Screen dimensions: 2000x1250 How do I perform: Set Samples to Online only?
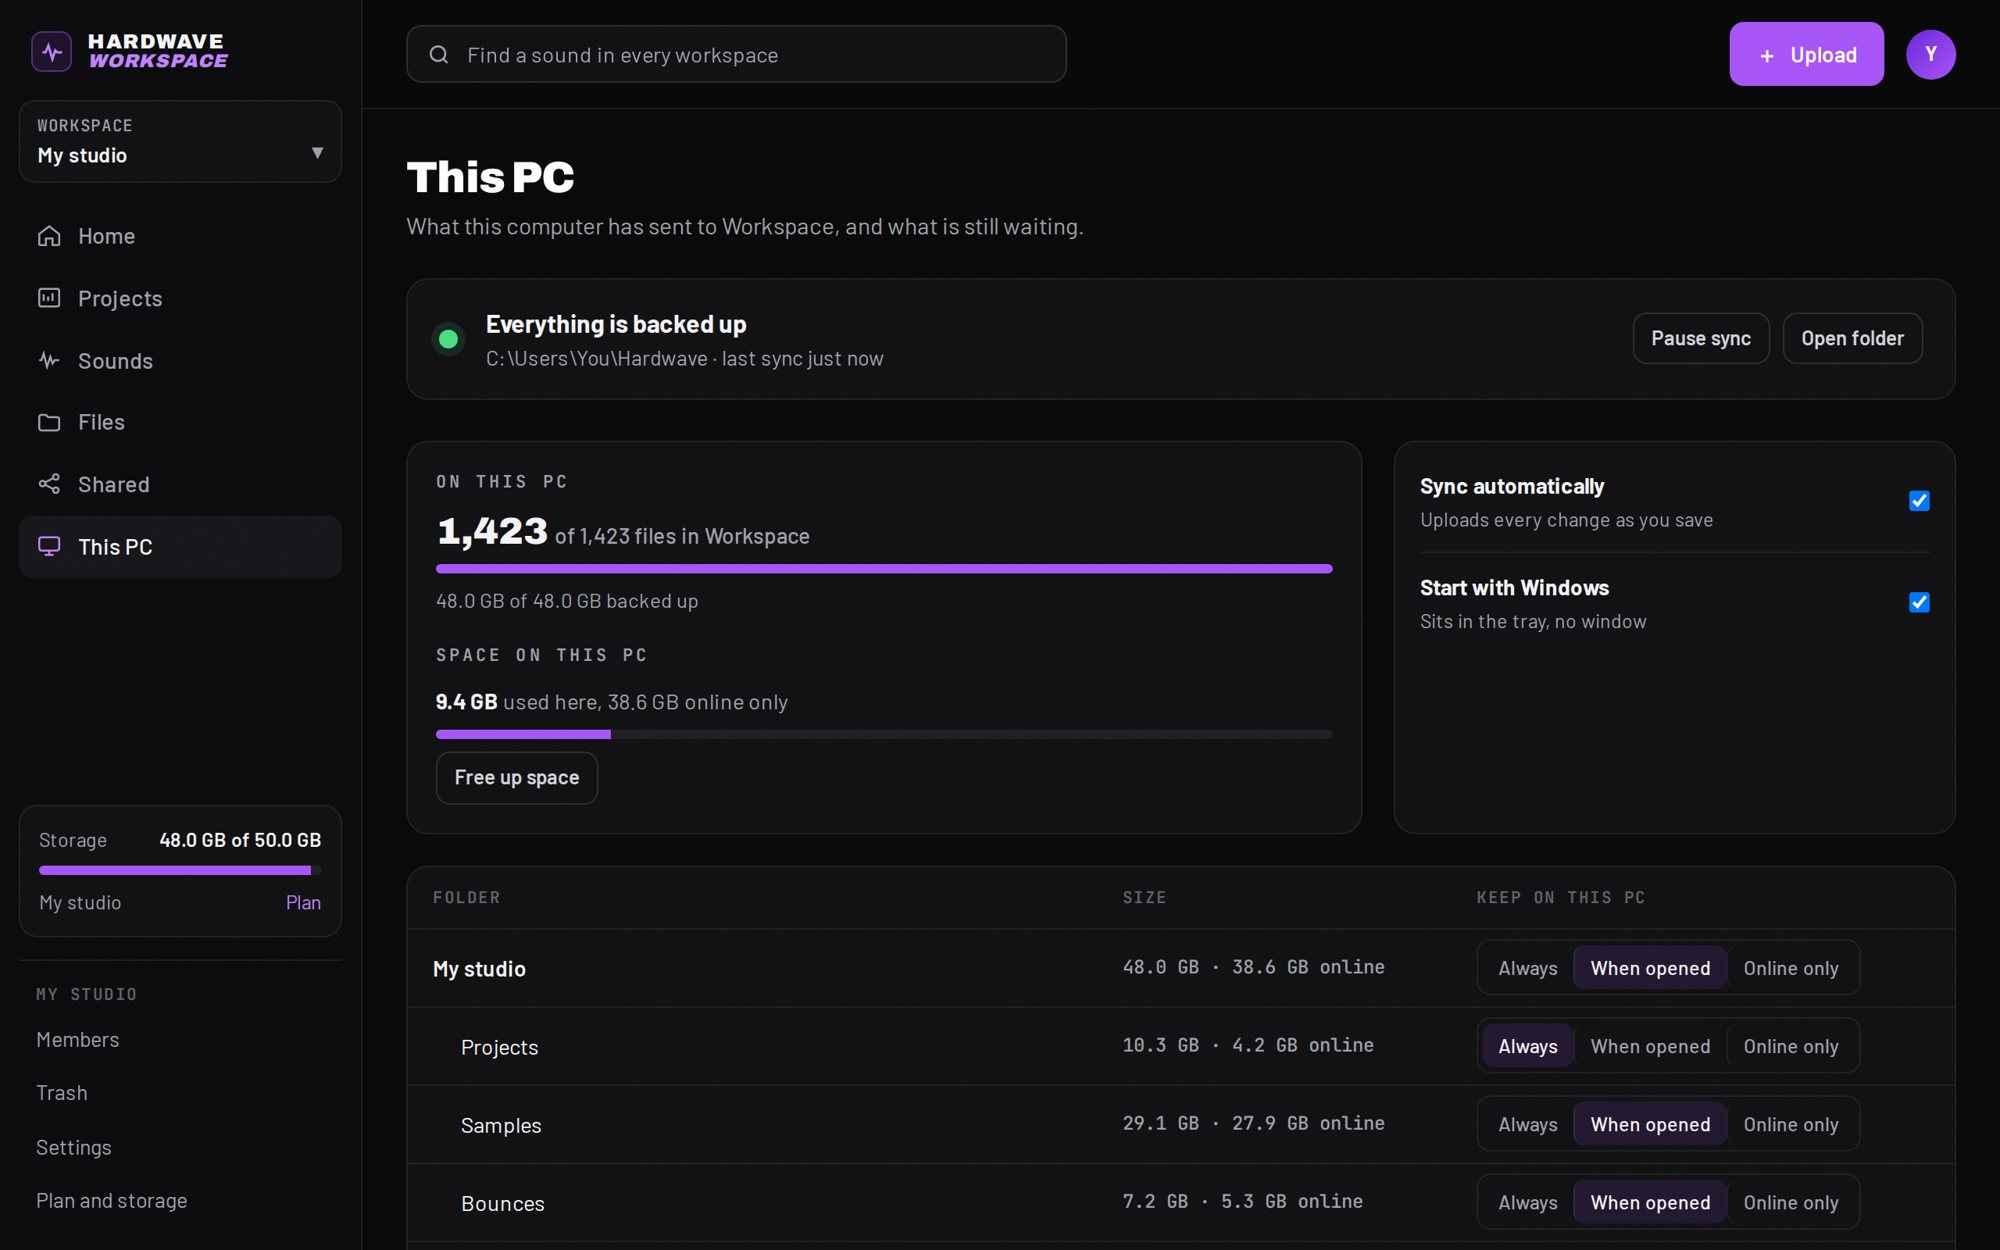[1790, 1124]
